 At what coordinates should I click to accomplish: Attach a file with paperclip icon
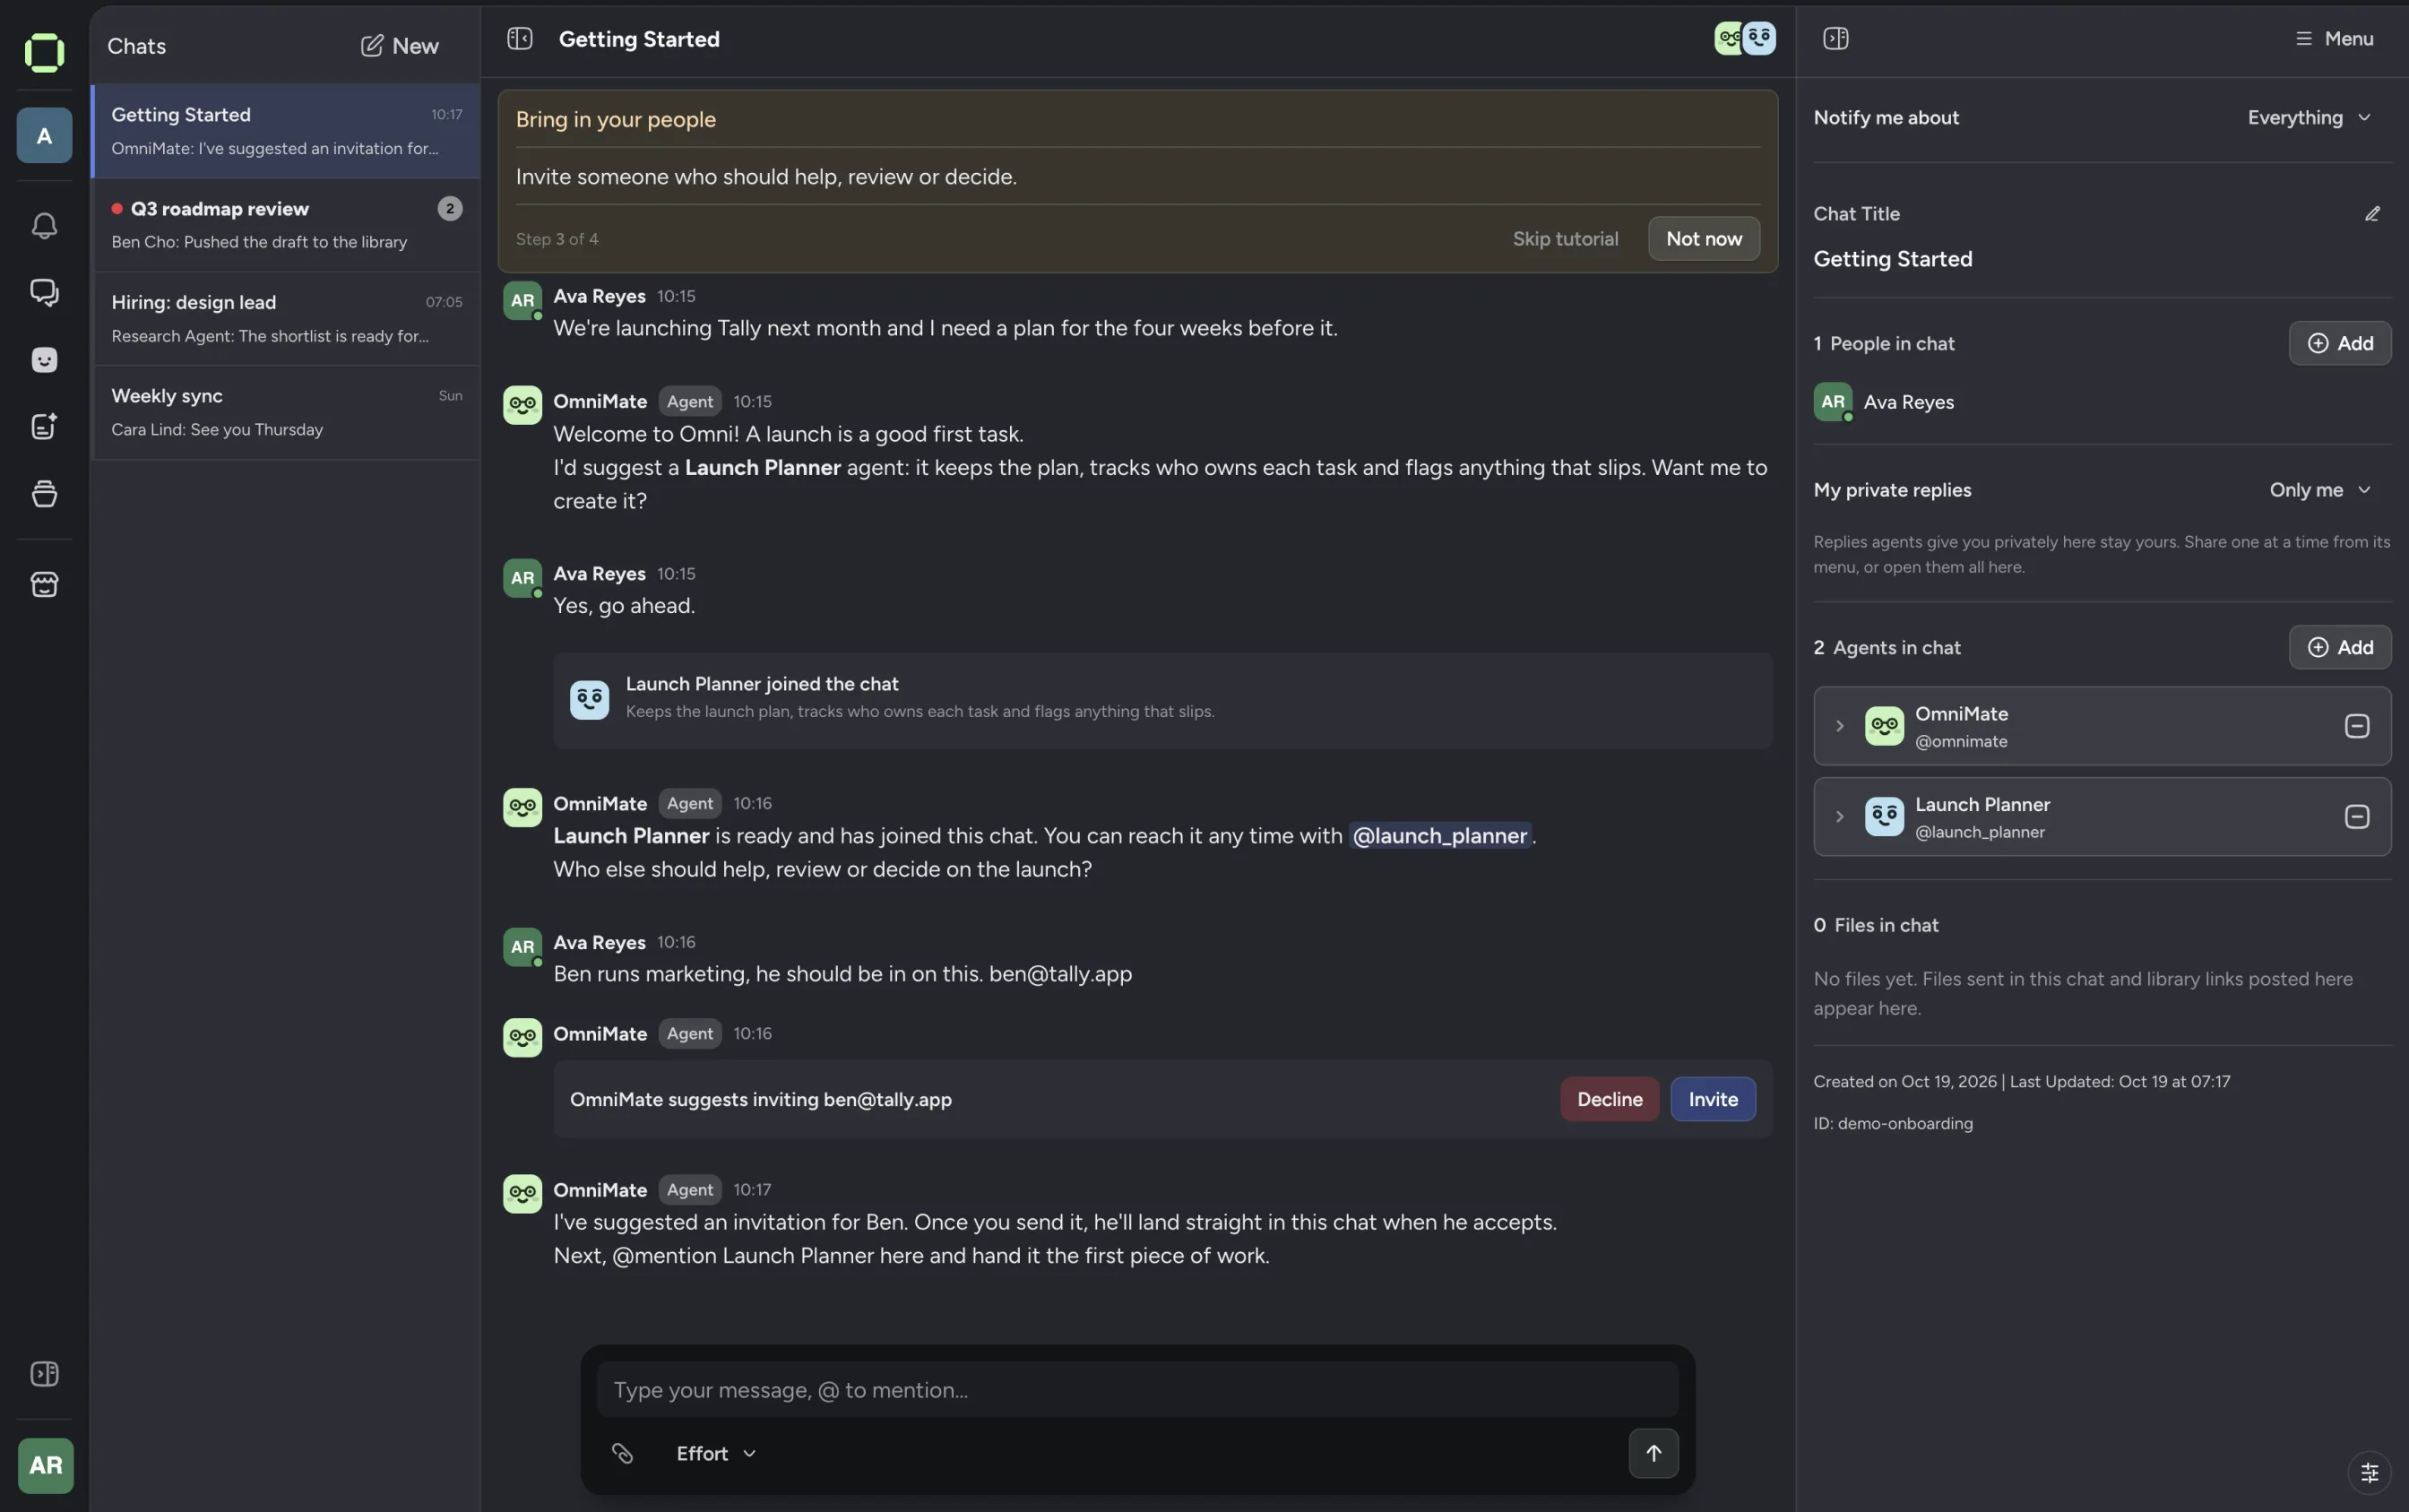point(622,1453)
